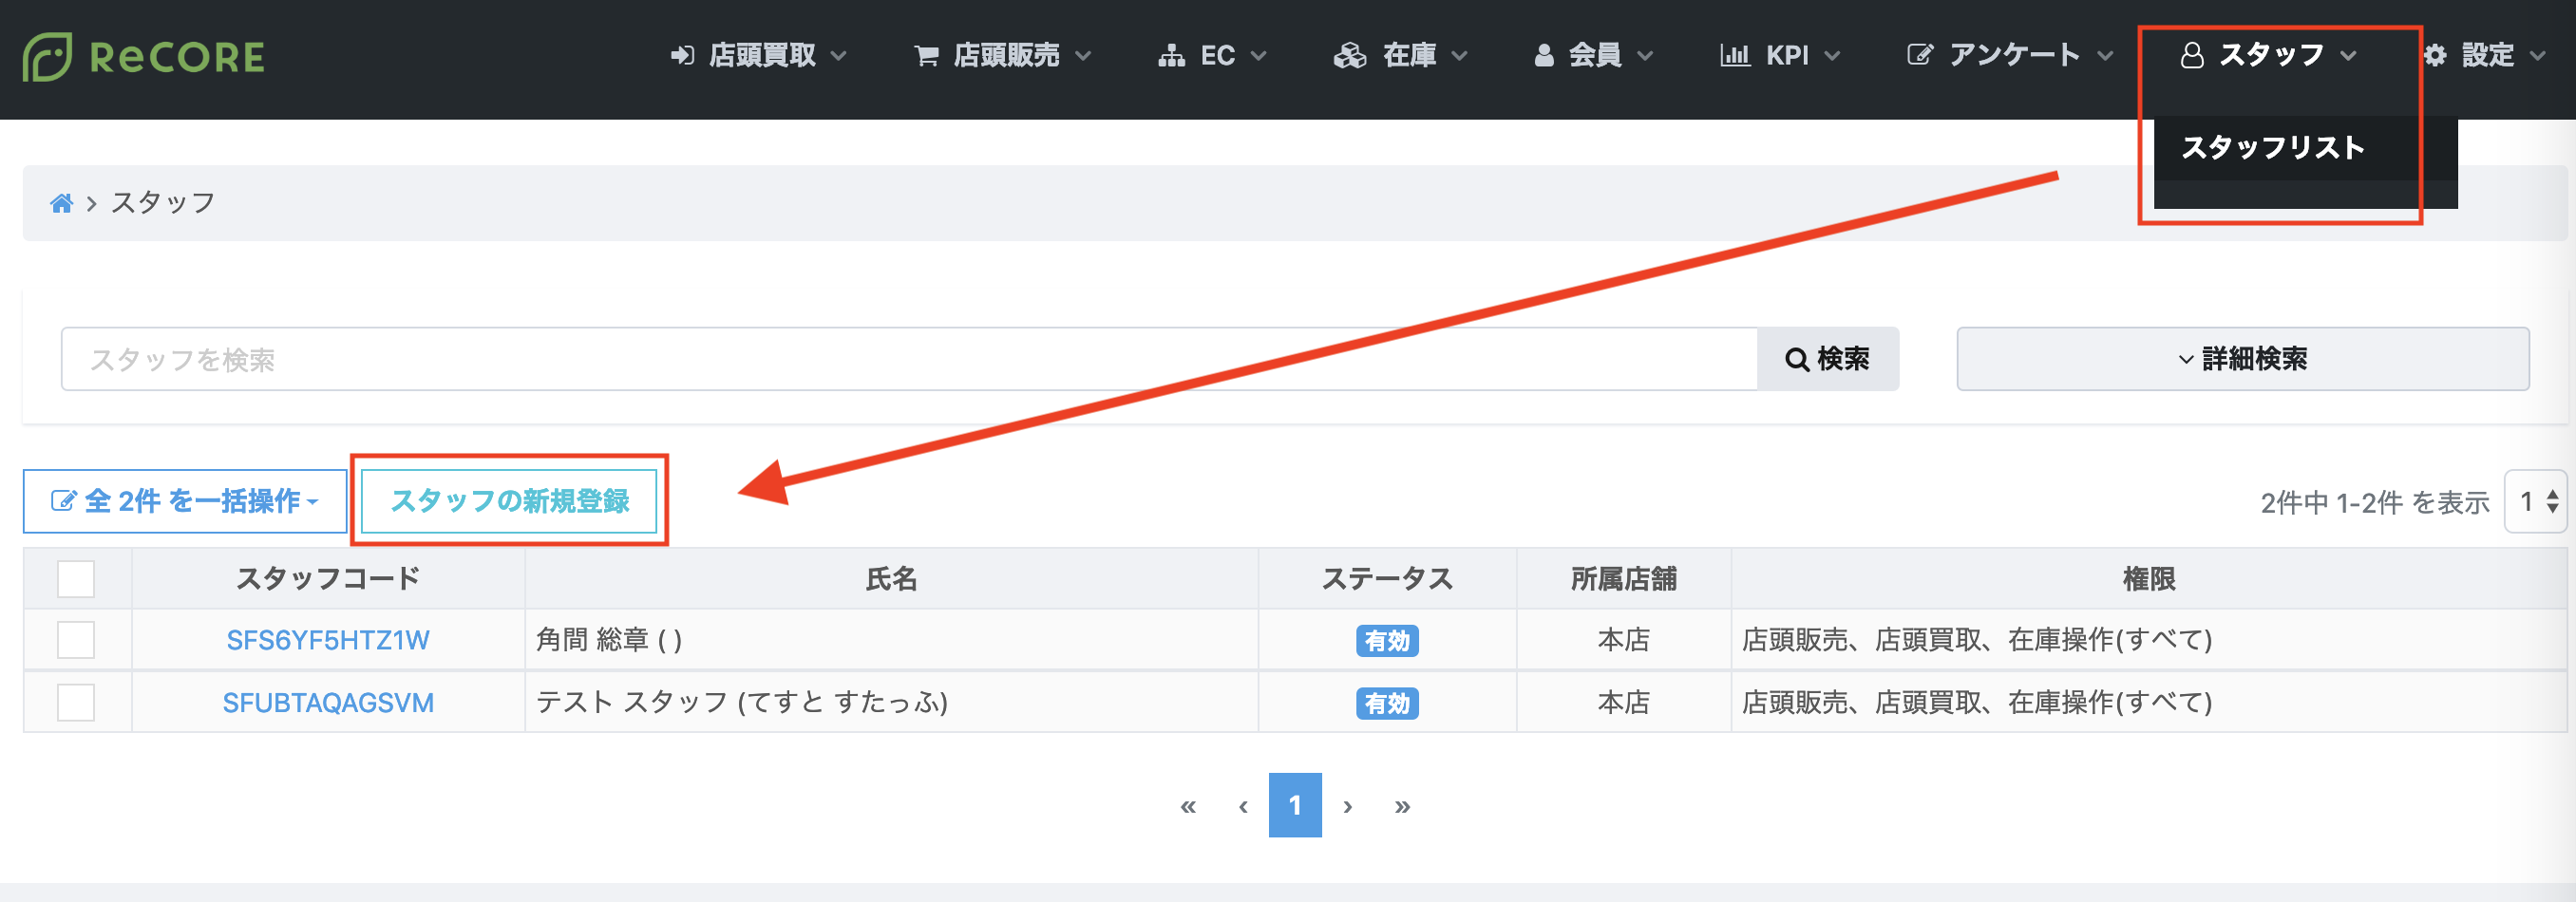Focus the スタッフを検索 search field
2576x902 pixels.
click(909, 359)
